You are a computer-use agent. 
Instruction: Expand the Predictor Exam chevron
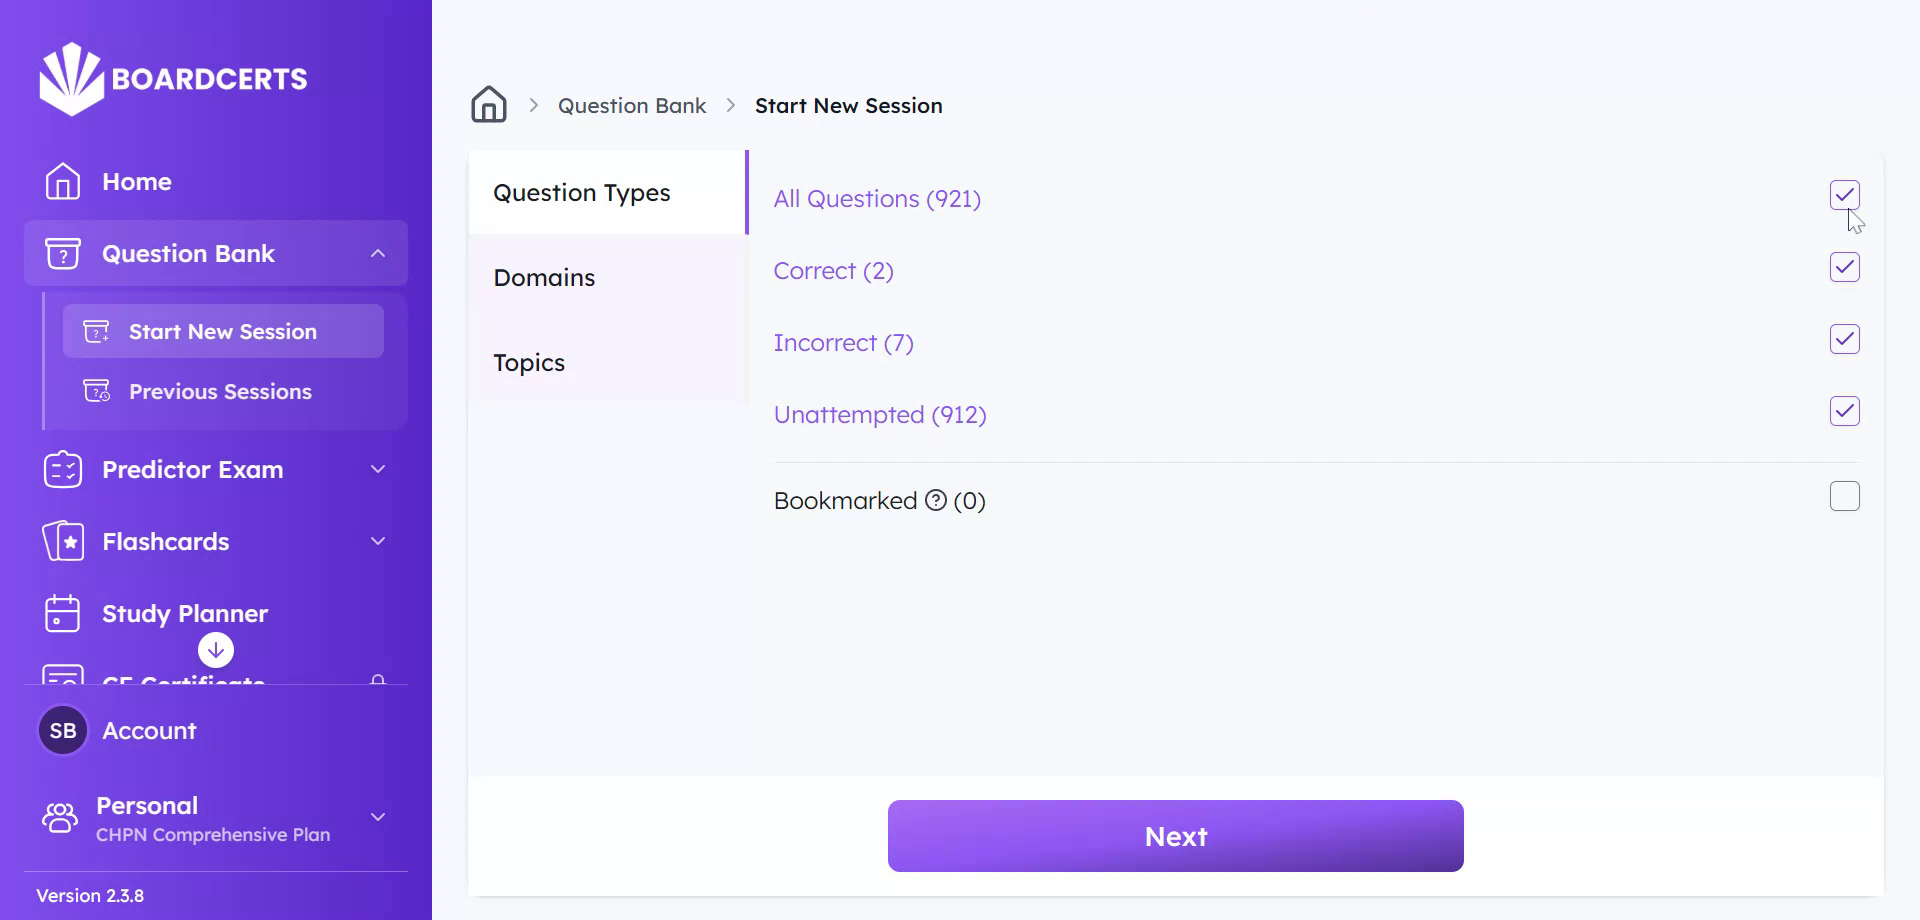coord(378,469)
